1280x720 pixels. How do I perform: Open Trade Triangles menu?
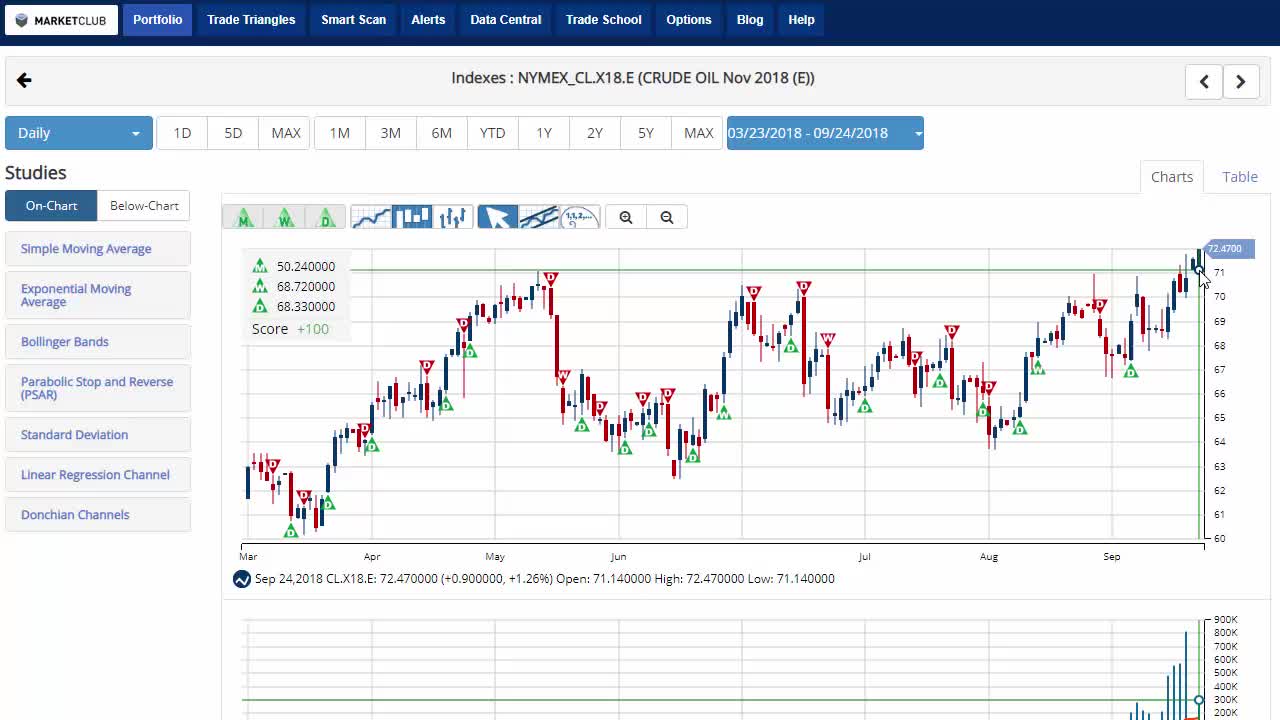(251, 19)
